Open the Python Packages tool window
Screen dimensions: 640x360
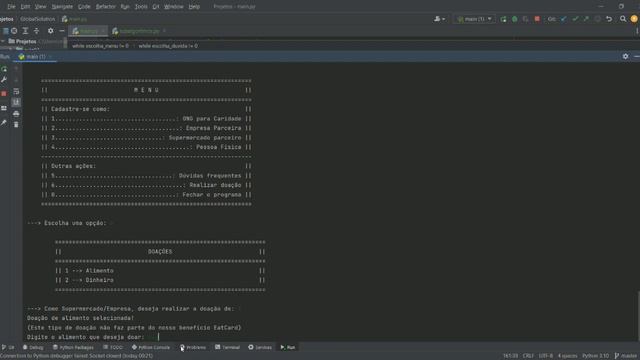click(x=73, y=347)
